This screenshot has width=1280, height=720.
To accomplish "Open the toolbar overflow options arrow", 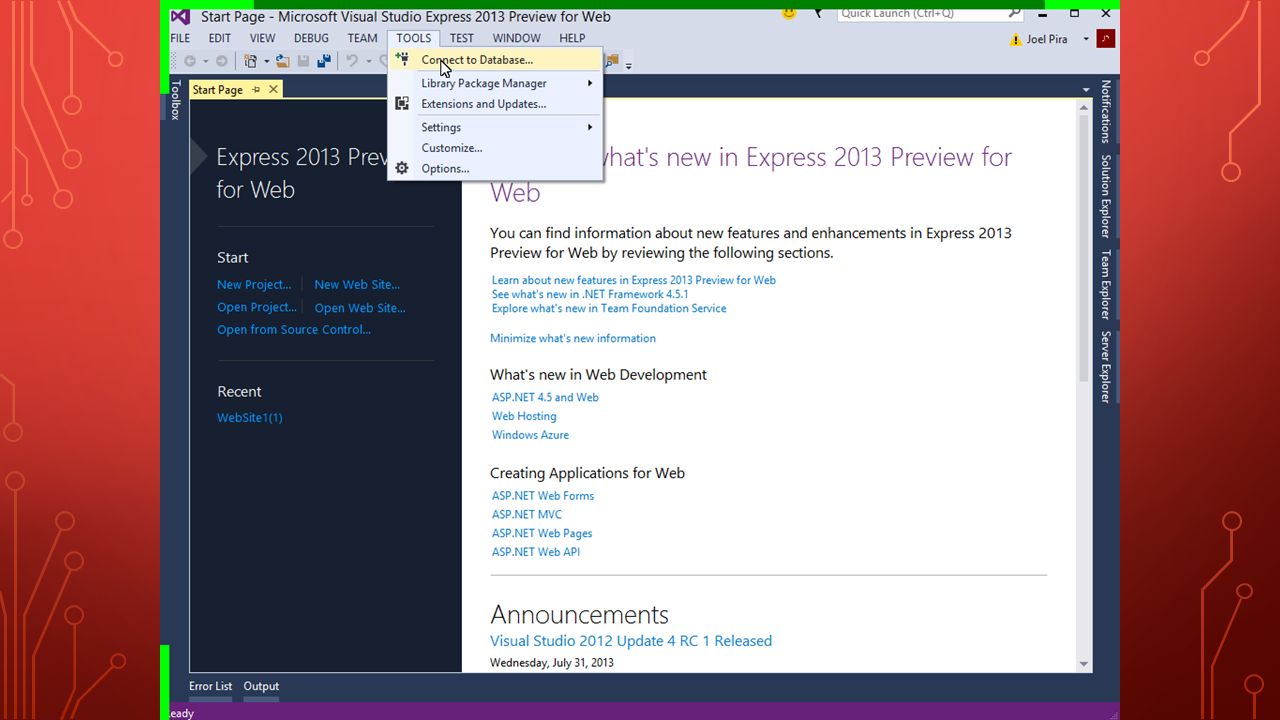I will point(629,64).
